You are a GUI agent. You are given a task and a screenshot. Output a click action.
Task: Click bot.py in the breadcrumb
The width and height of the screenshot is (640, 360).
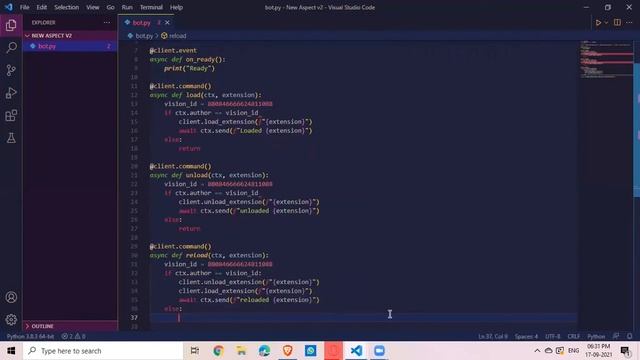[144, 36]
